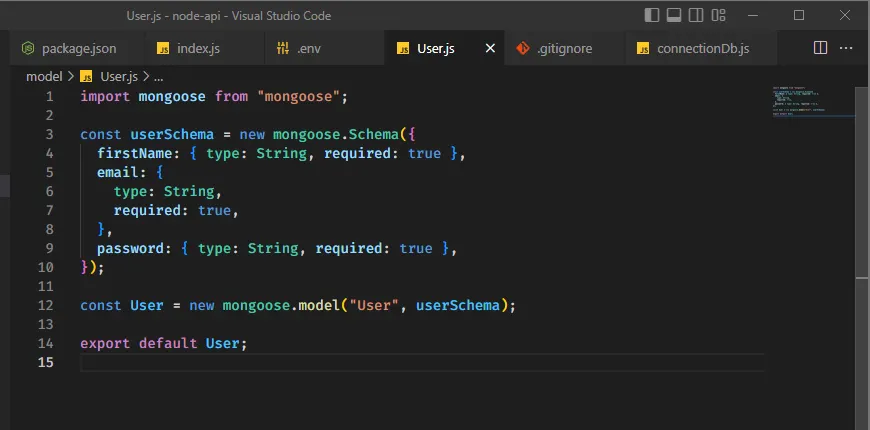Viewport: 870px width, 430px height.
Task: Toggle the primary side bar layout icon
Action: (652, 15)
